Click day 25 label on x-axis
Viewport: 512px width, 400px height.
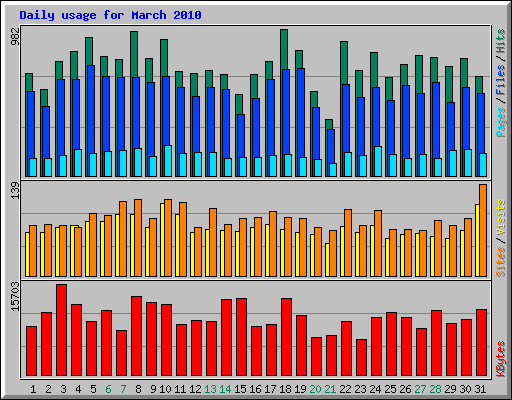[390, 389]
